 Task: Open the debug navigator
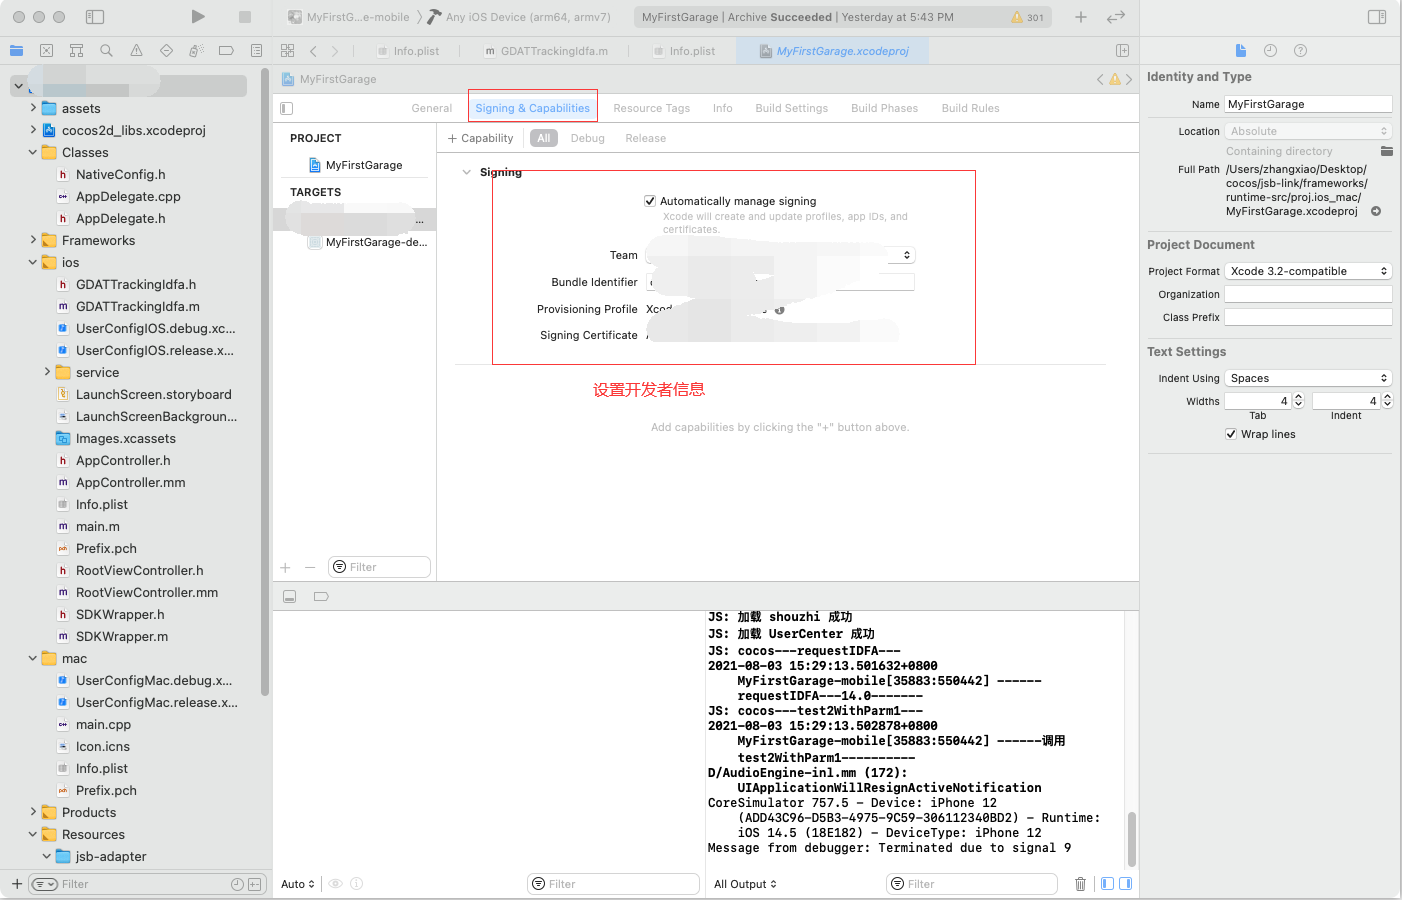pos(196,50)
